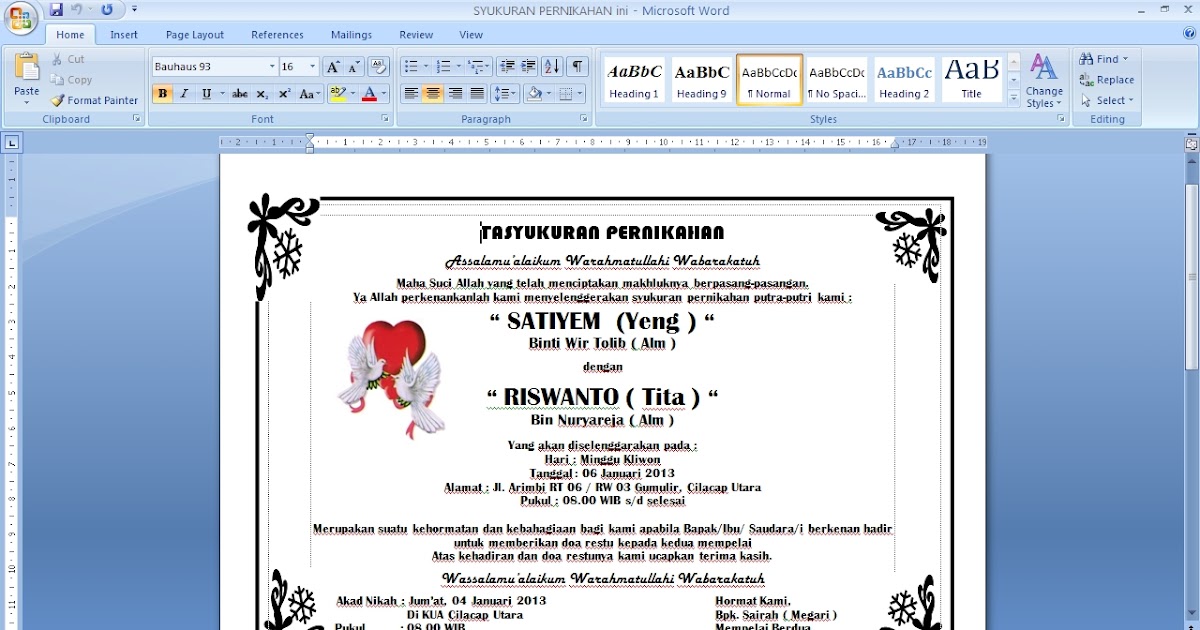Open the Font dialog launcher
Image resolution: width=1200 pixels, height=630 pixels.
385,119
